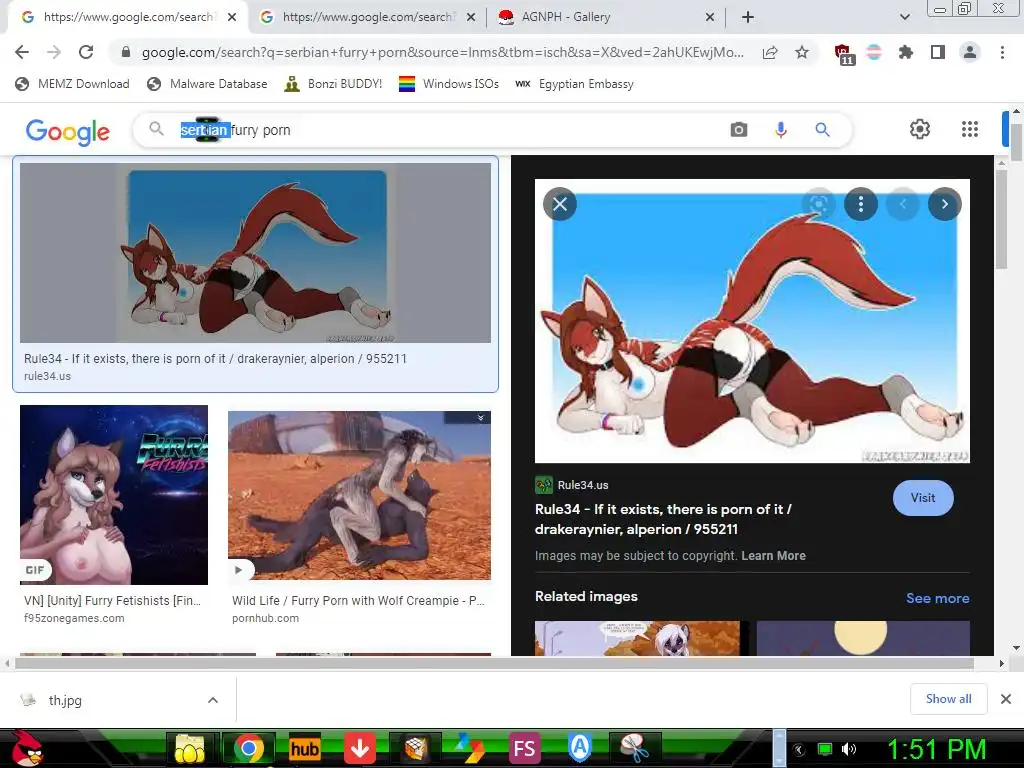Click the Google logo
Screen dimensions: 1024x768
click(67, 131)
